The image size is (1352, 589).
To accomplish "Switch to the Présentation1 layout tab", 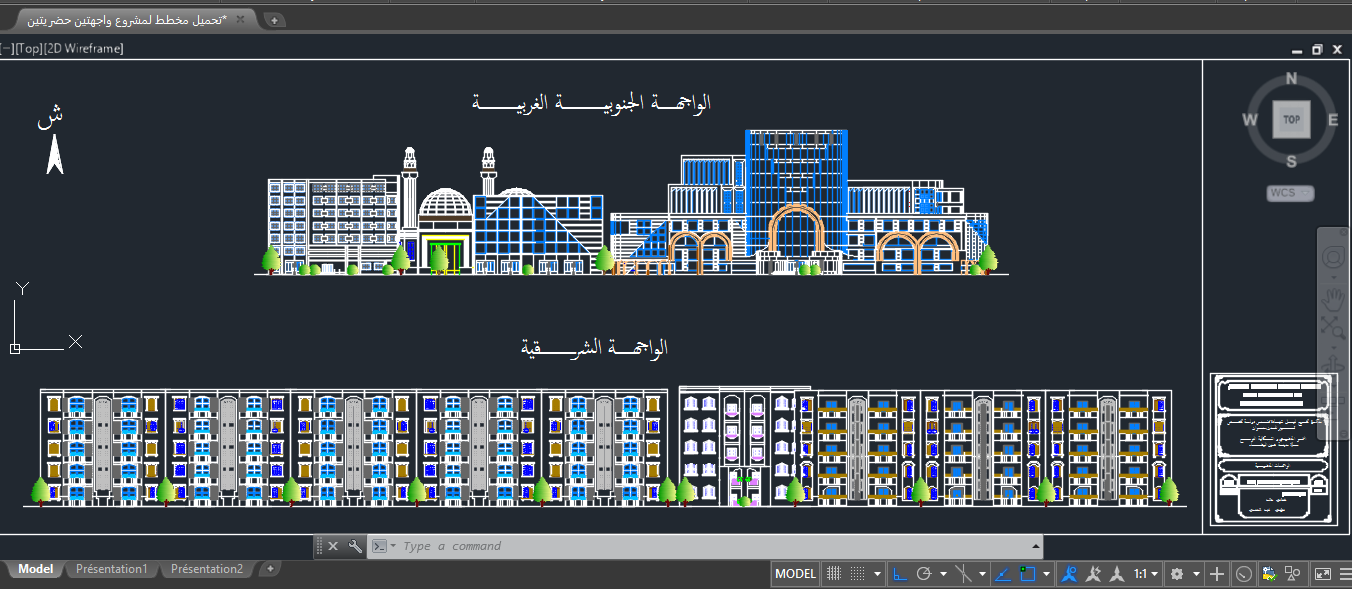I will click(x=112, y=569).
